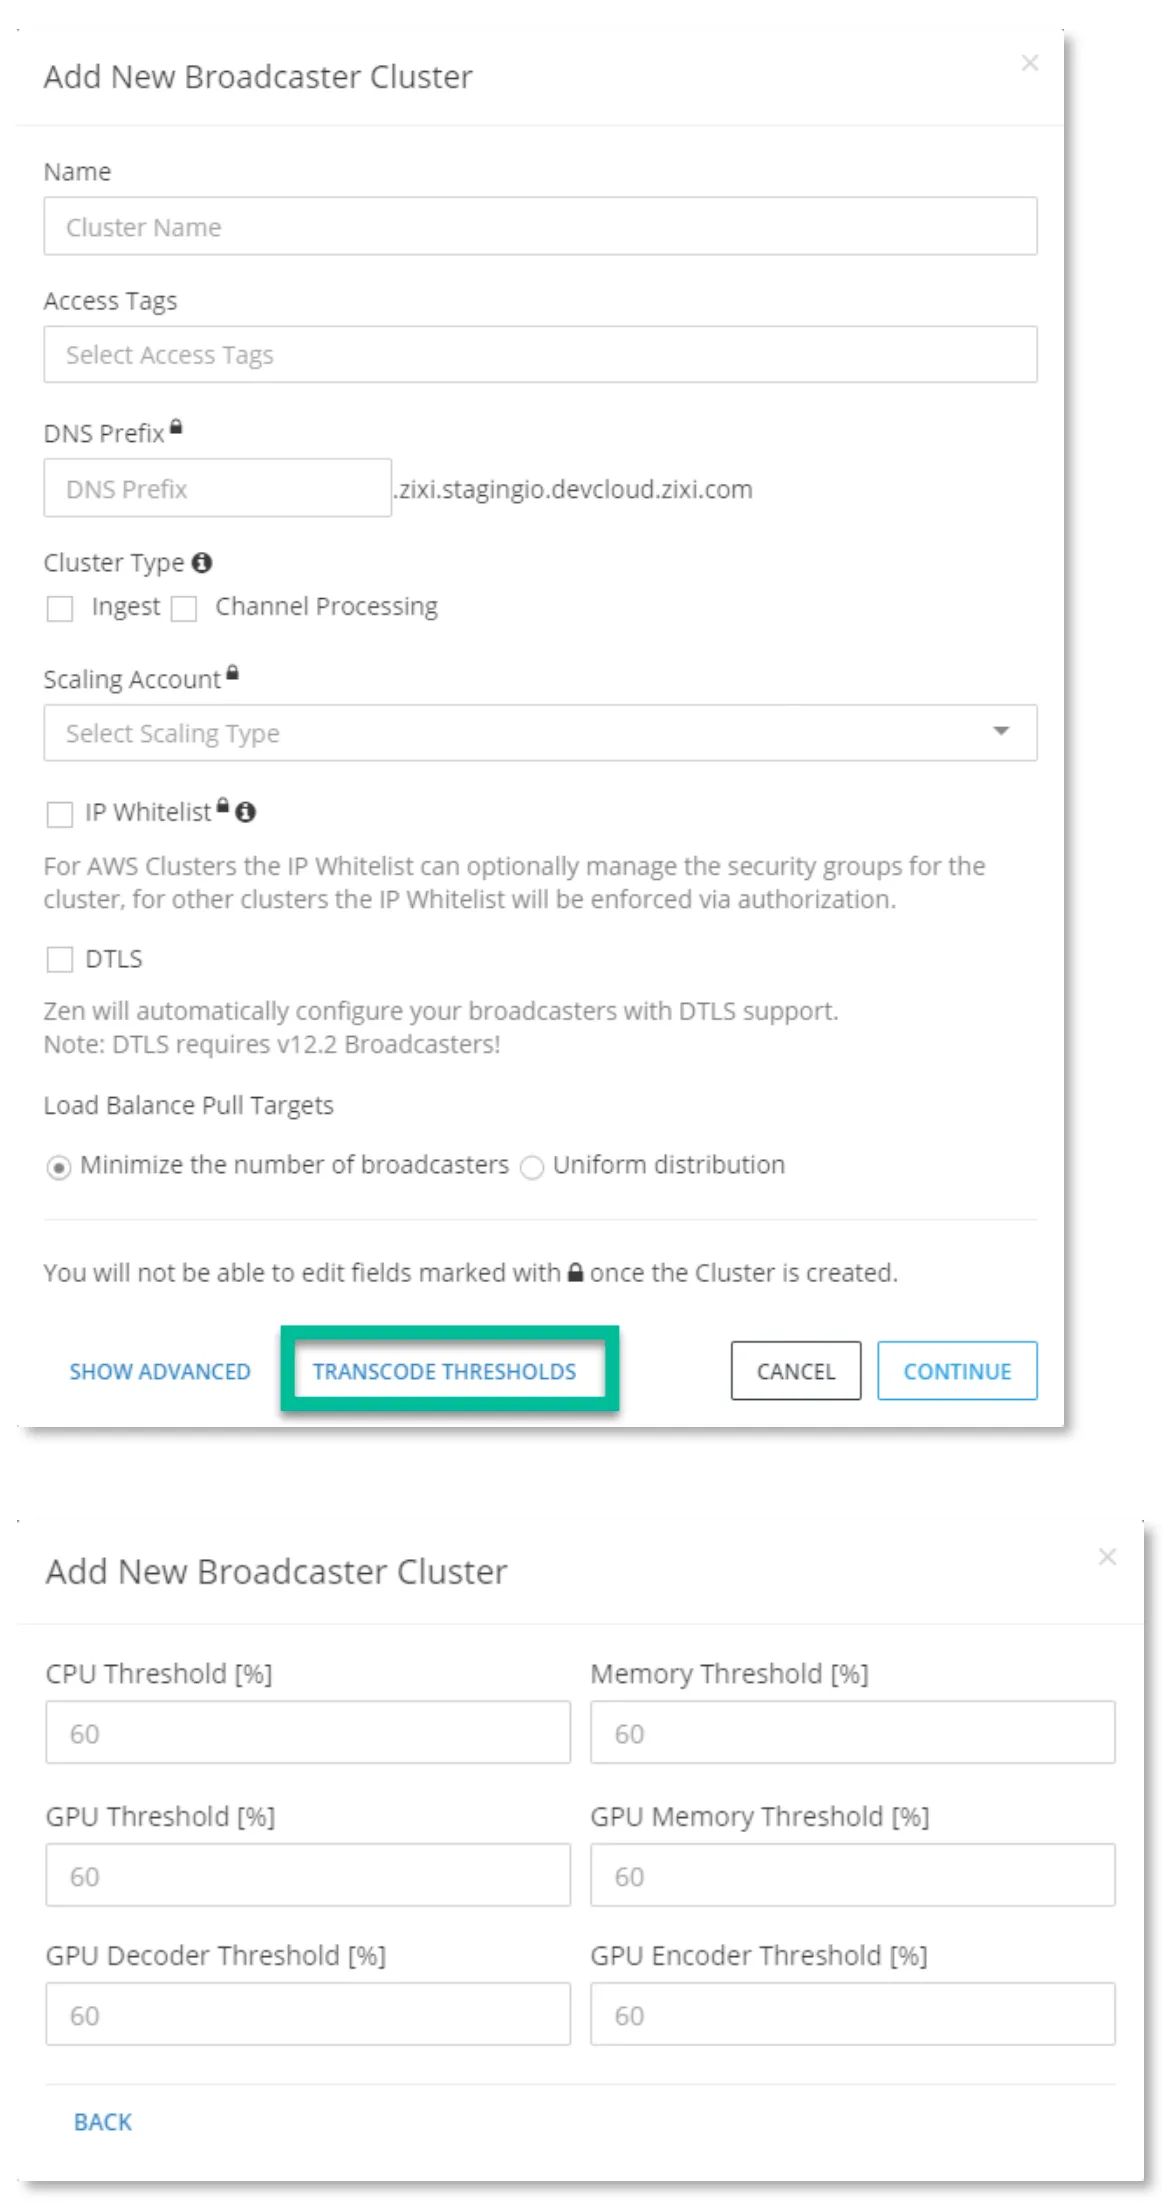This screenshot has width=1162, height=2206.
Task: Click the IP Whitelist info icon
Action: [x=245, y=812]
